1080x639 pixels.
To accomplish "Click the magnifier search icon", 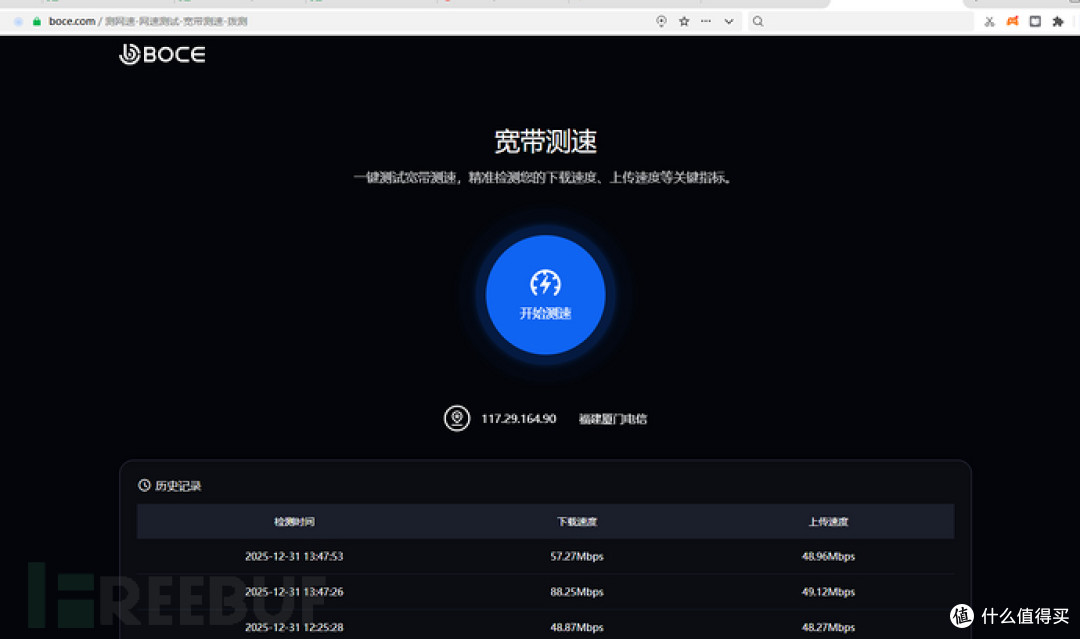I will point(758,21).
